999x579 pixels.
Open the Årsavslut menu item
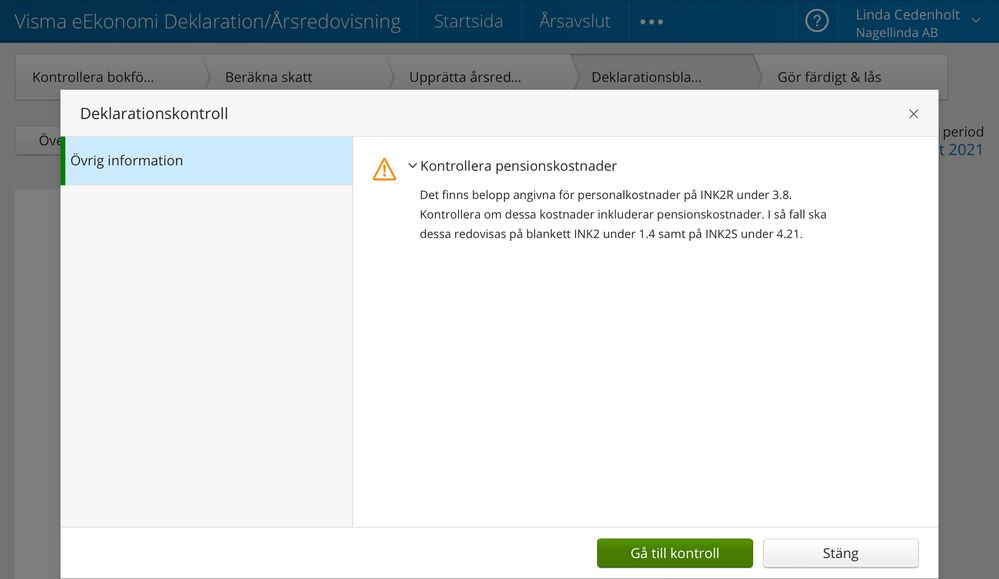574,21
